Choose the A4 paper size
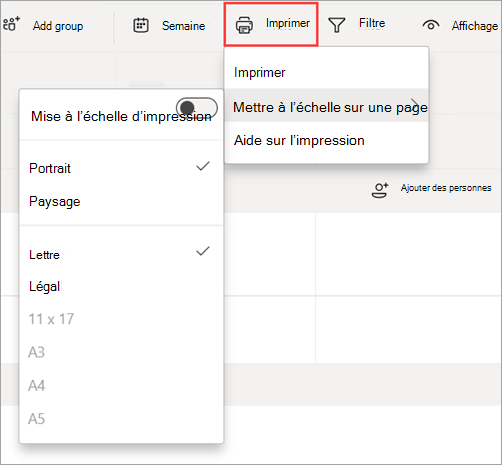Viewport: 502px width, 465px height. pos(121,386)
